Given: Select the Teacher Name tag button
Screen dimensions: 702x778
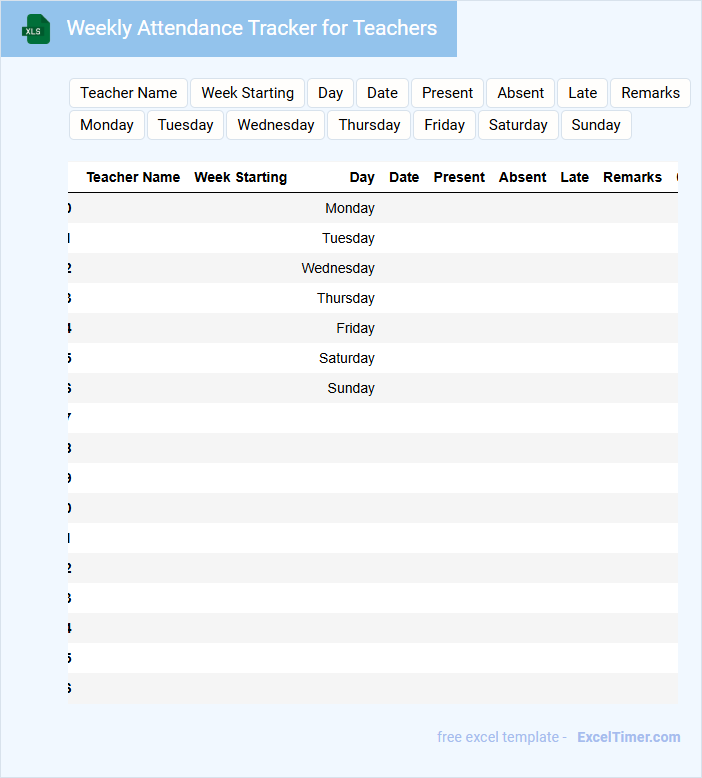Looking at the screenshot, I should click(x=128, y=93).
